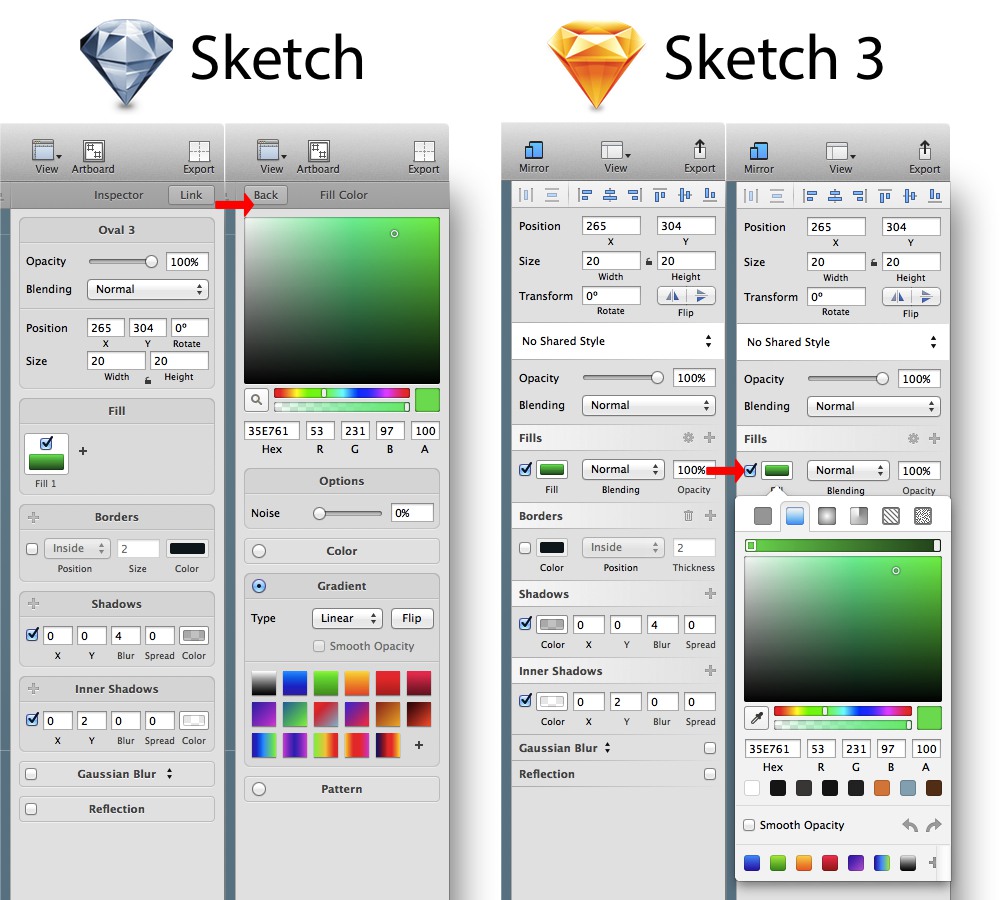Distribute horizontally in left Sketch 3 panel
The width and height of the screenshot is (1000, 900).
click(526, 195)
